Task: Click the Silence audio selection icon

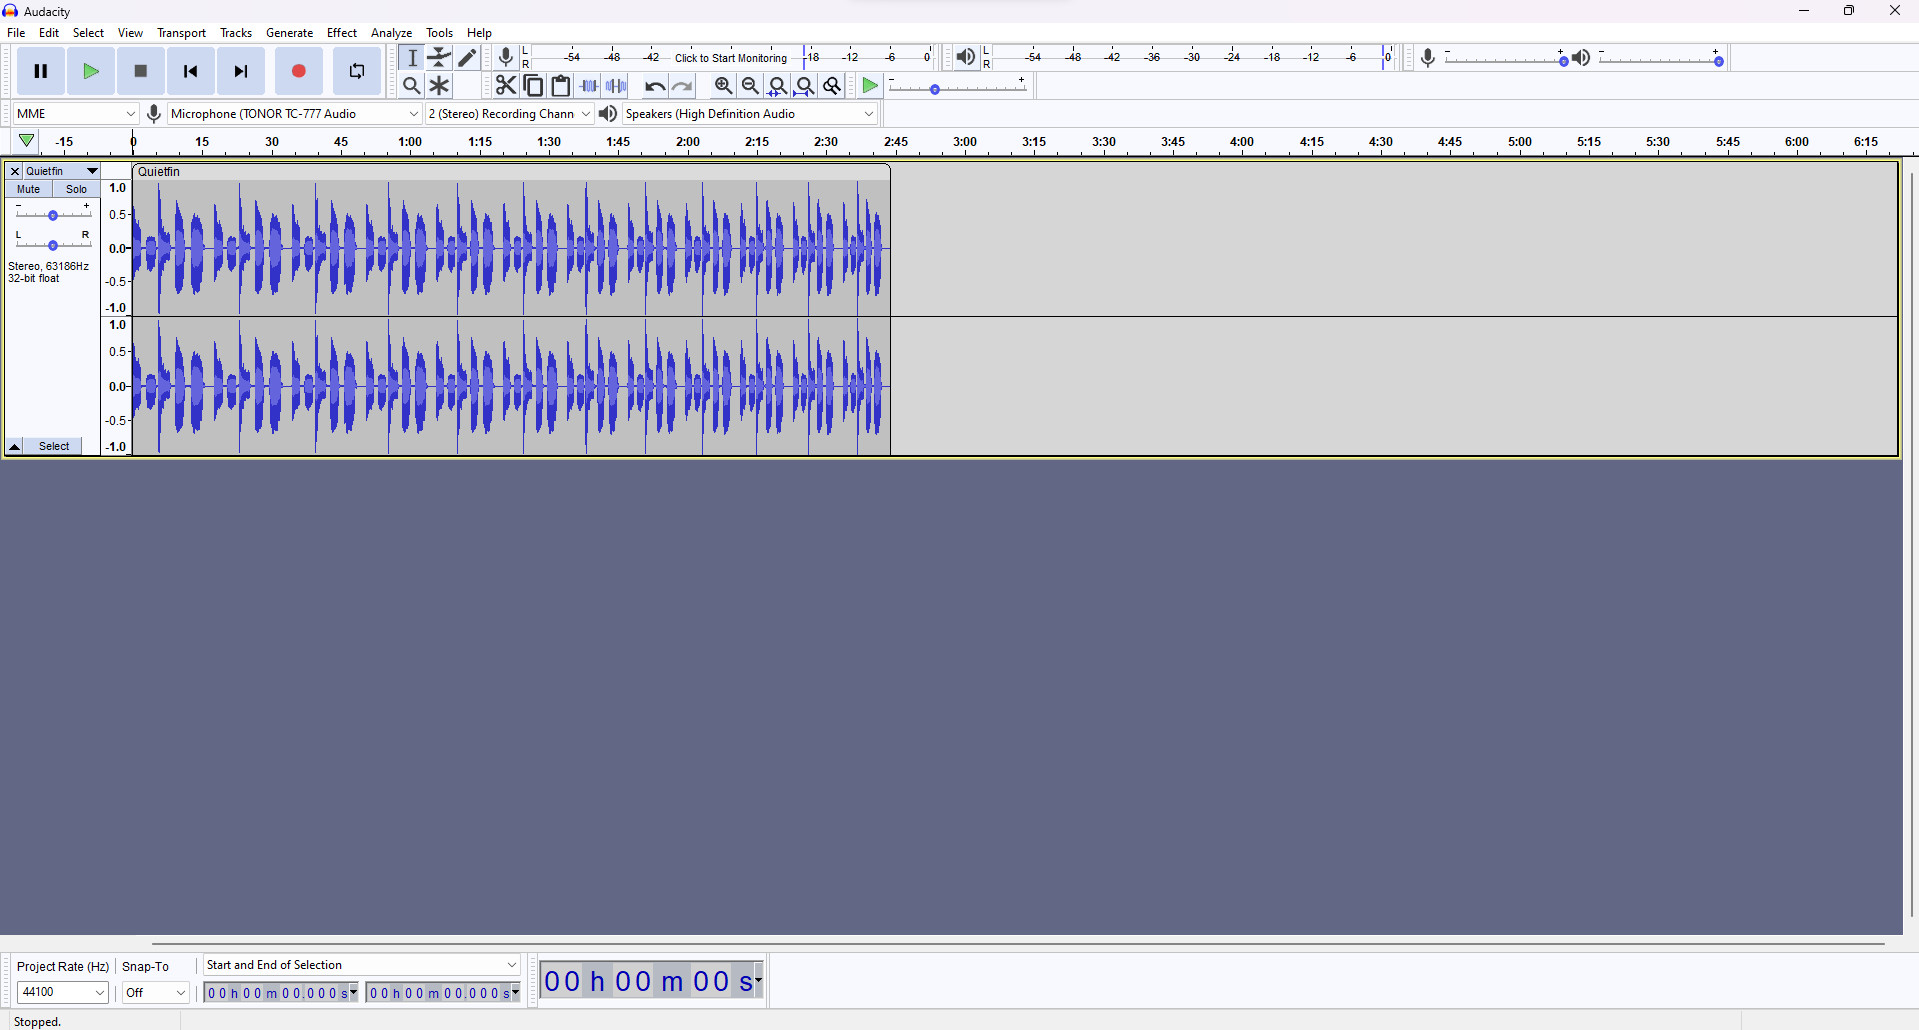Action: click(x=617, y=86)
